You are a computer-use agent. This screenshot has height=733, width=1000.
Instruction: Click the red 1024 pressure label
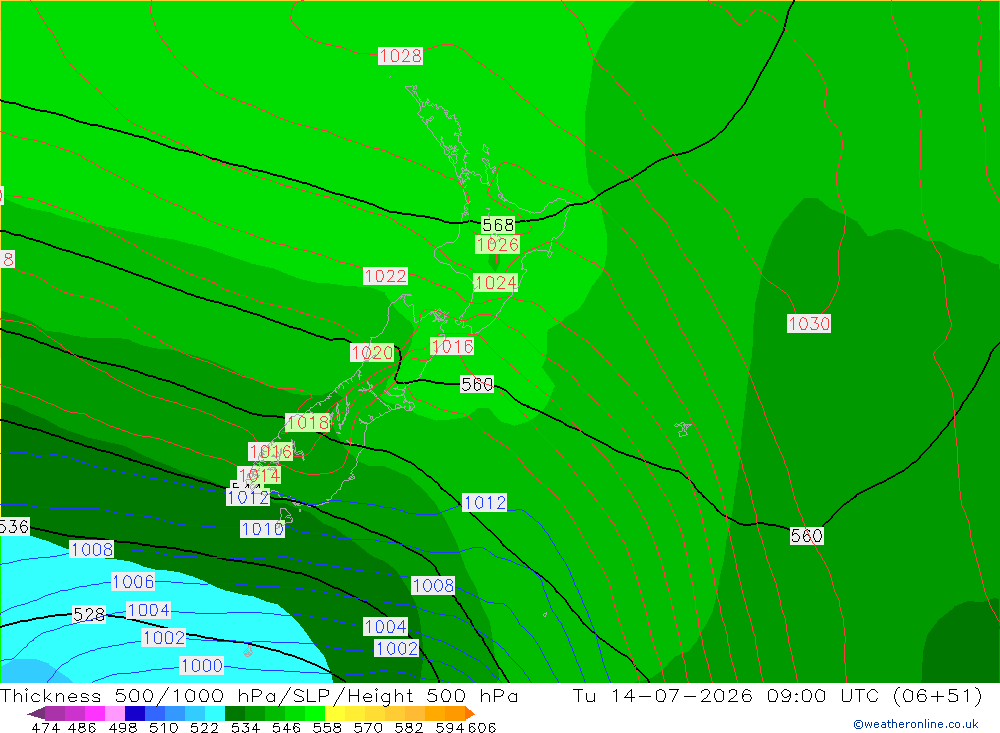[495, 283]
